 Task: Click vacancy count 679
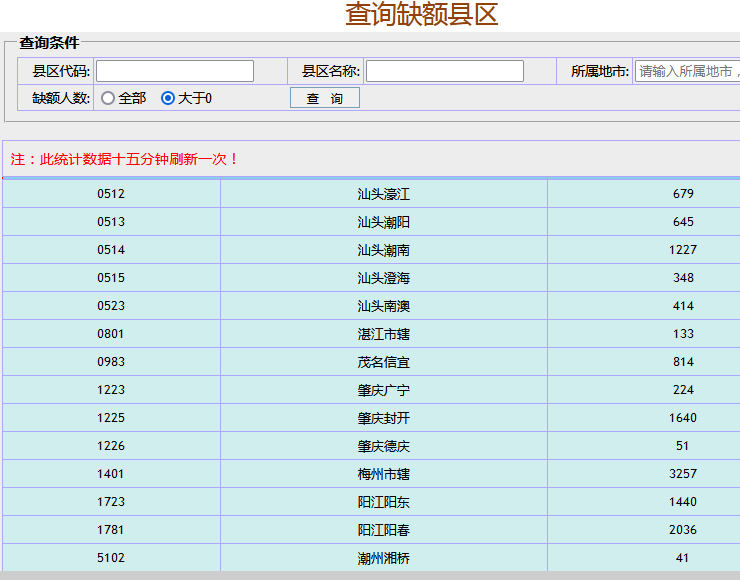pos(683,194)
